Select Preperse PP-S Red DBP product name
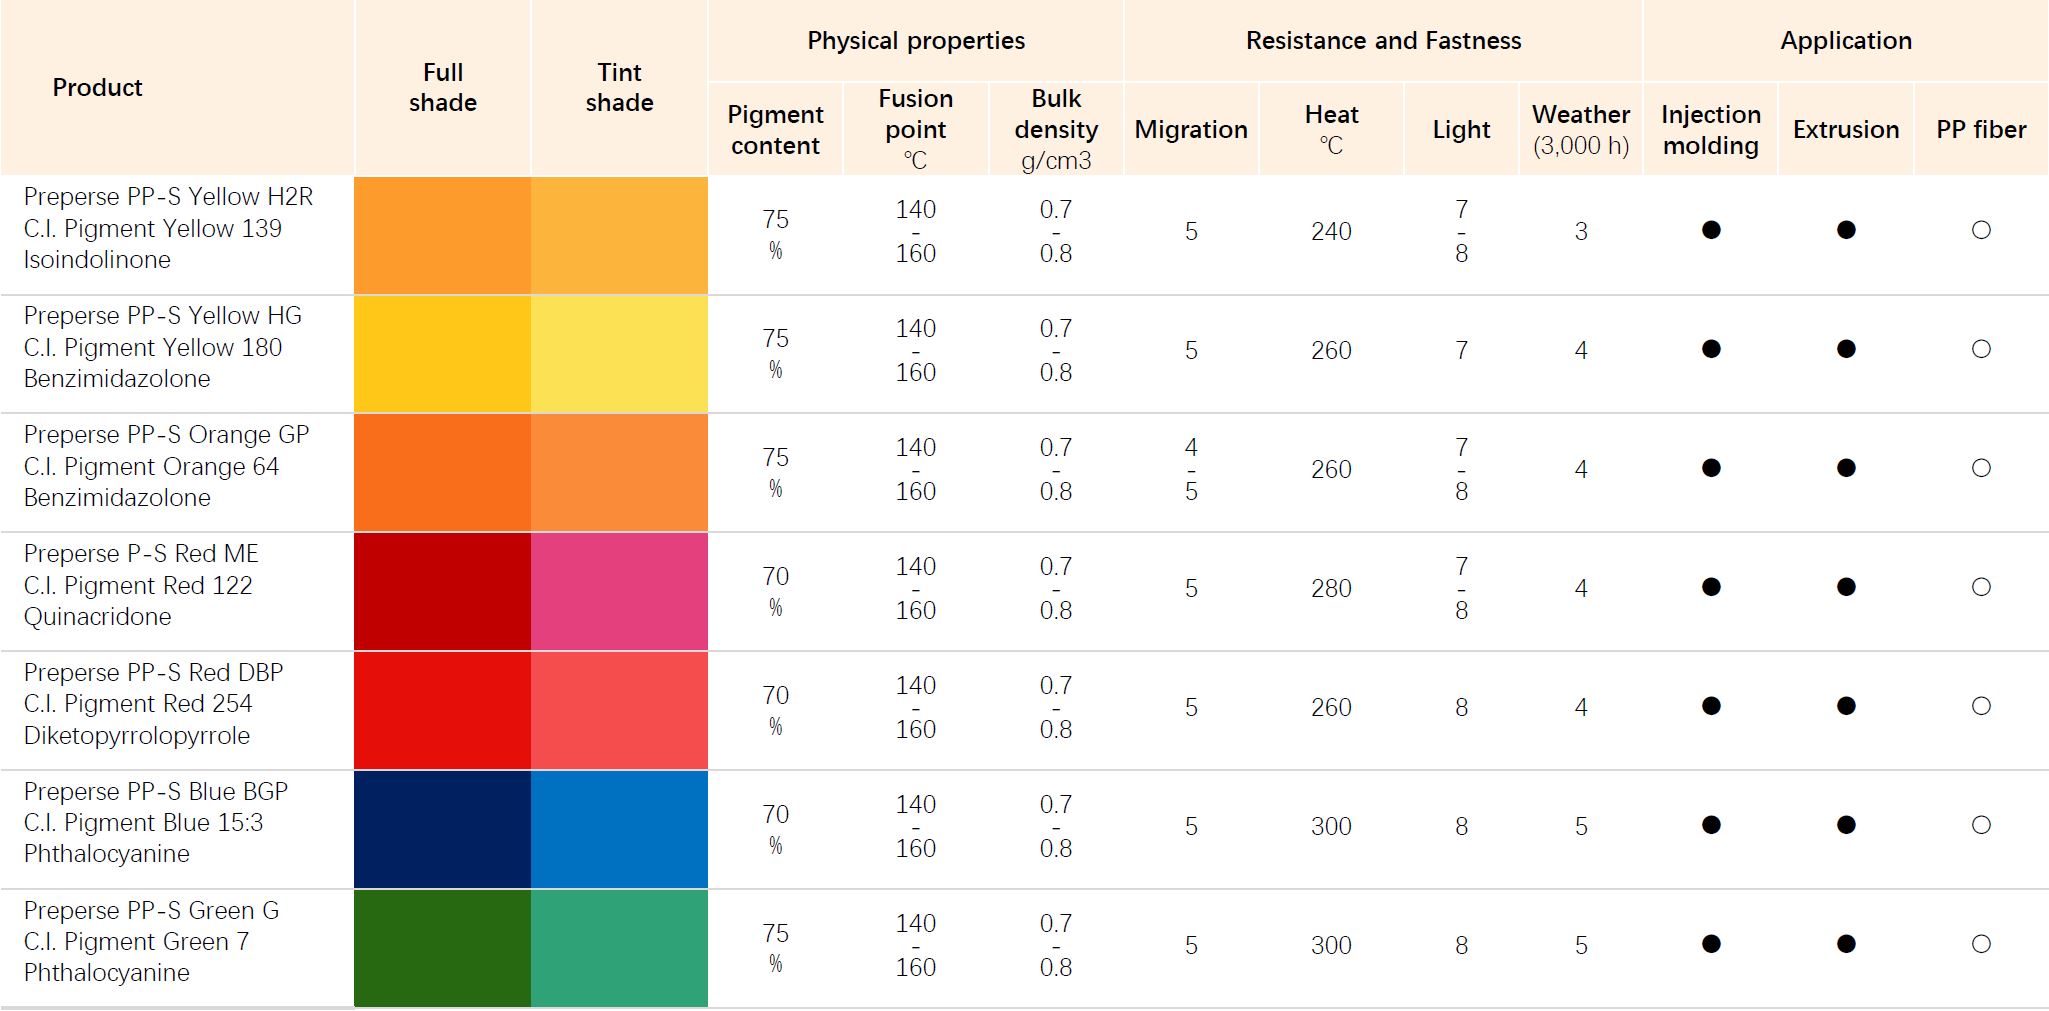This screenshot has width=2049, height=1011. [153, 673]
